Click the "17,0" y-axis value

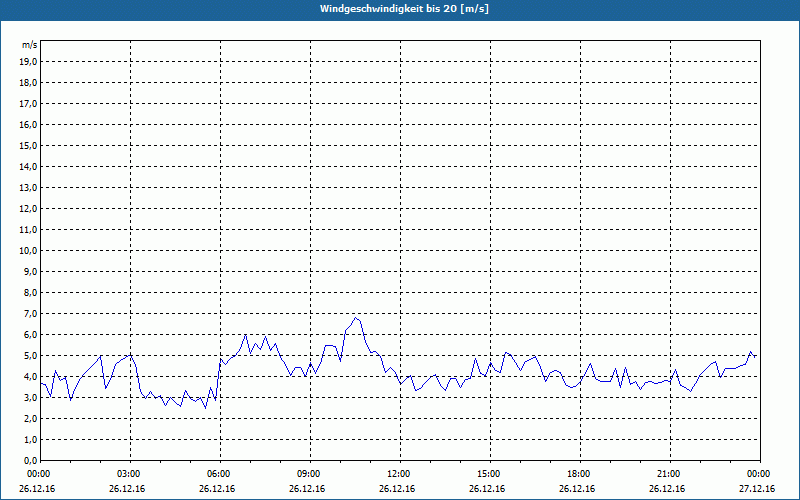coord(28,104)
